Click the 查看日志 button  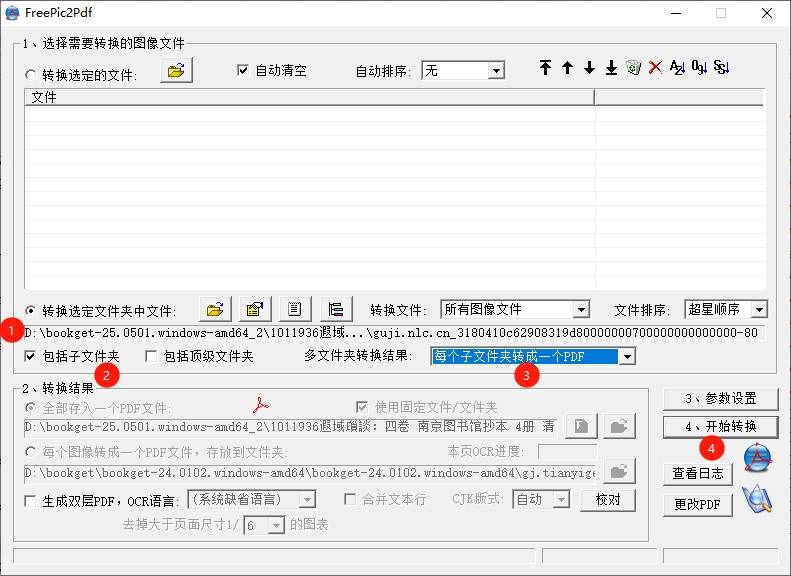coord(697,474)
